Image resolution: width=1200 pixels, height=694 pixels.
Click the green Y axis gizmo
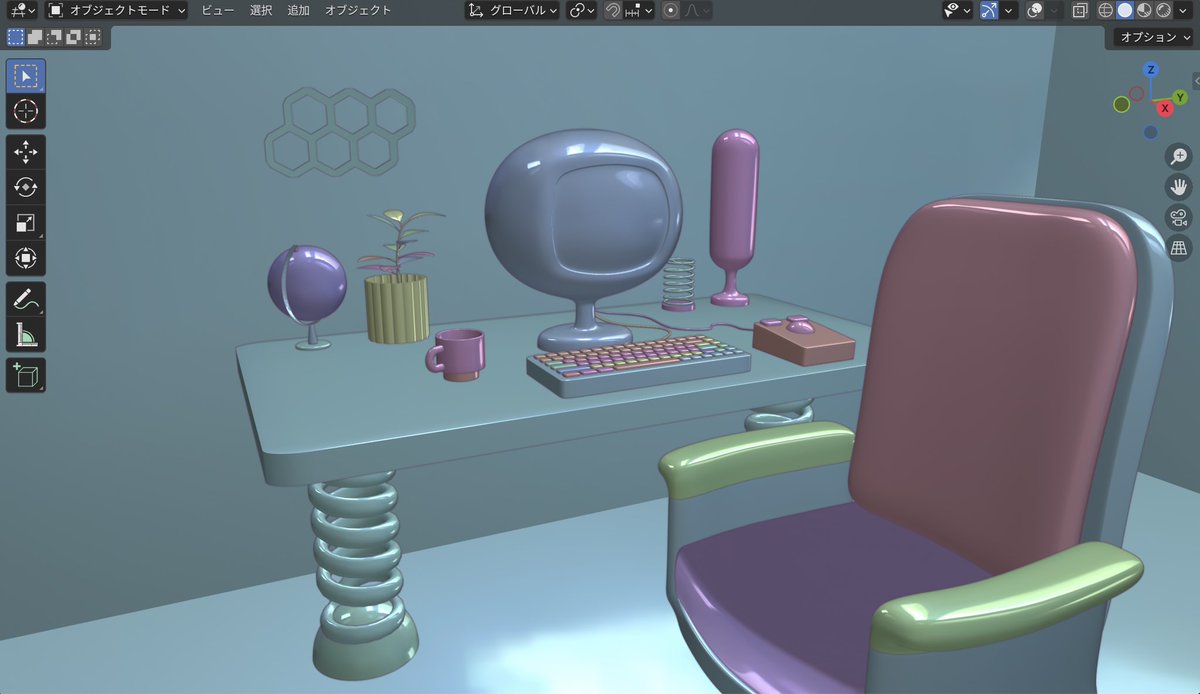[1180, 97]
